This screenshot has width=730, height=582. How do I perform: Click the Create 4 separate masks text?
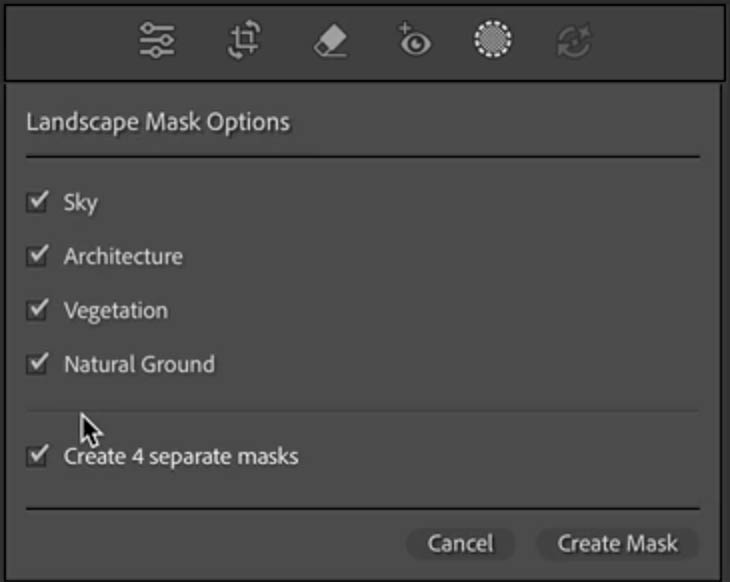[x=181, y=457]
